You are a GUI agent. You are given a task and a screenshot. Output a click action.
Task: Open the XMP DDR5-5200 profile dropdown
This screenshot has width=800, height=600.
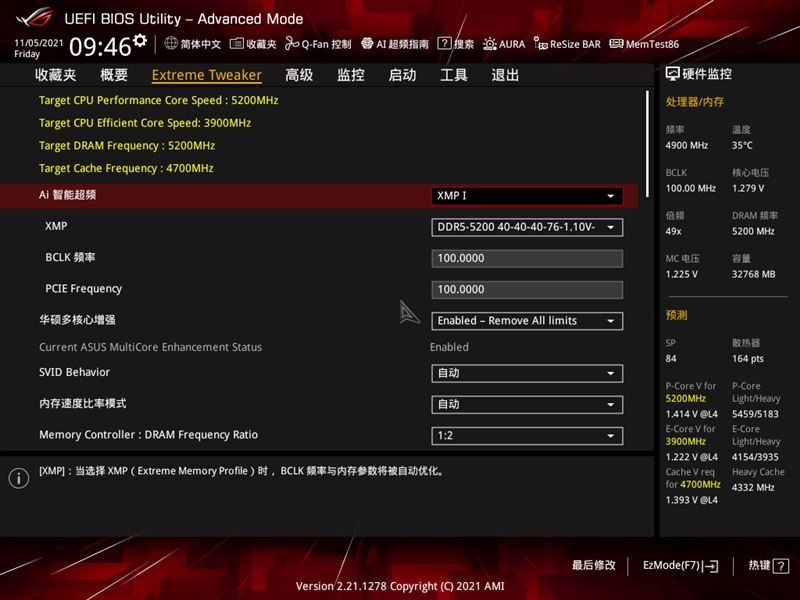[527, 227]
